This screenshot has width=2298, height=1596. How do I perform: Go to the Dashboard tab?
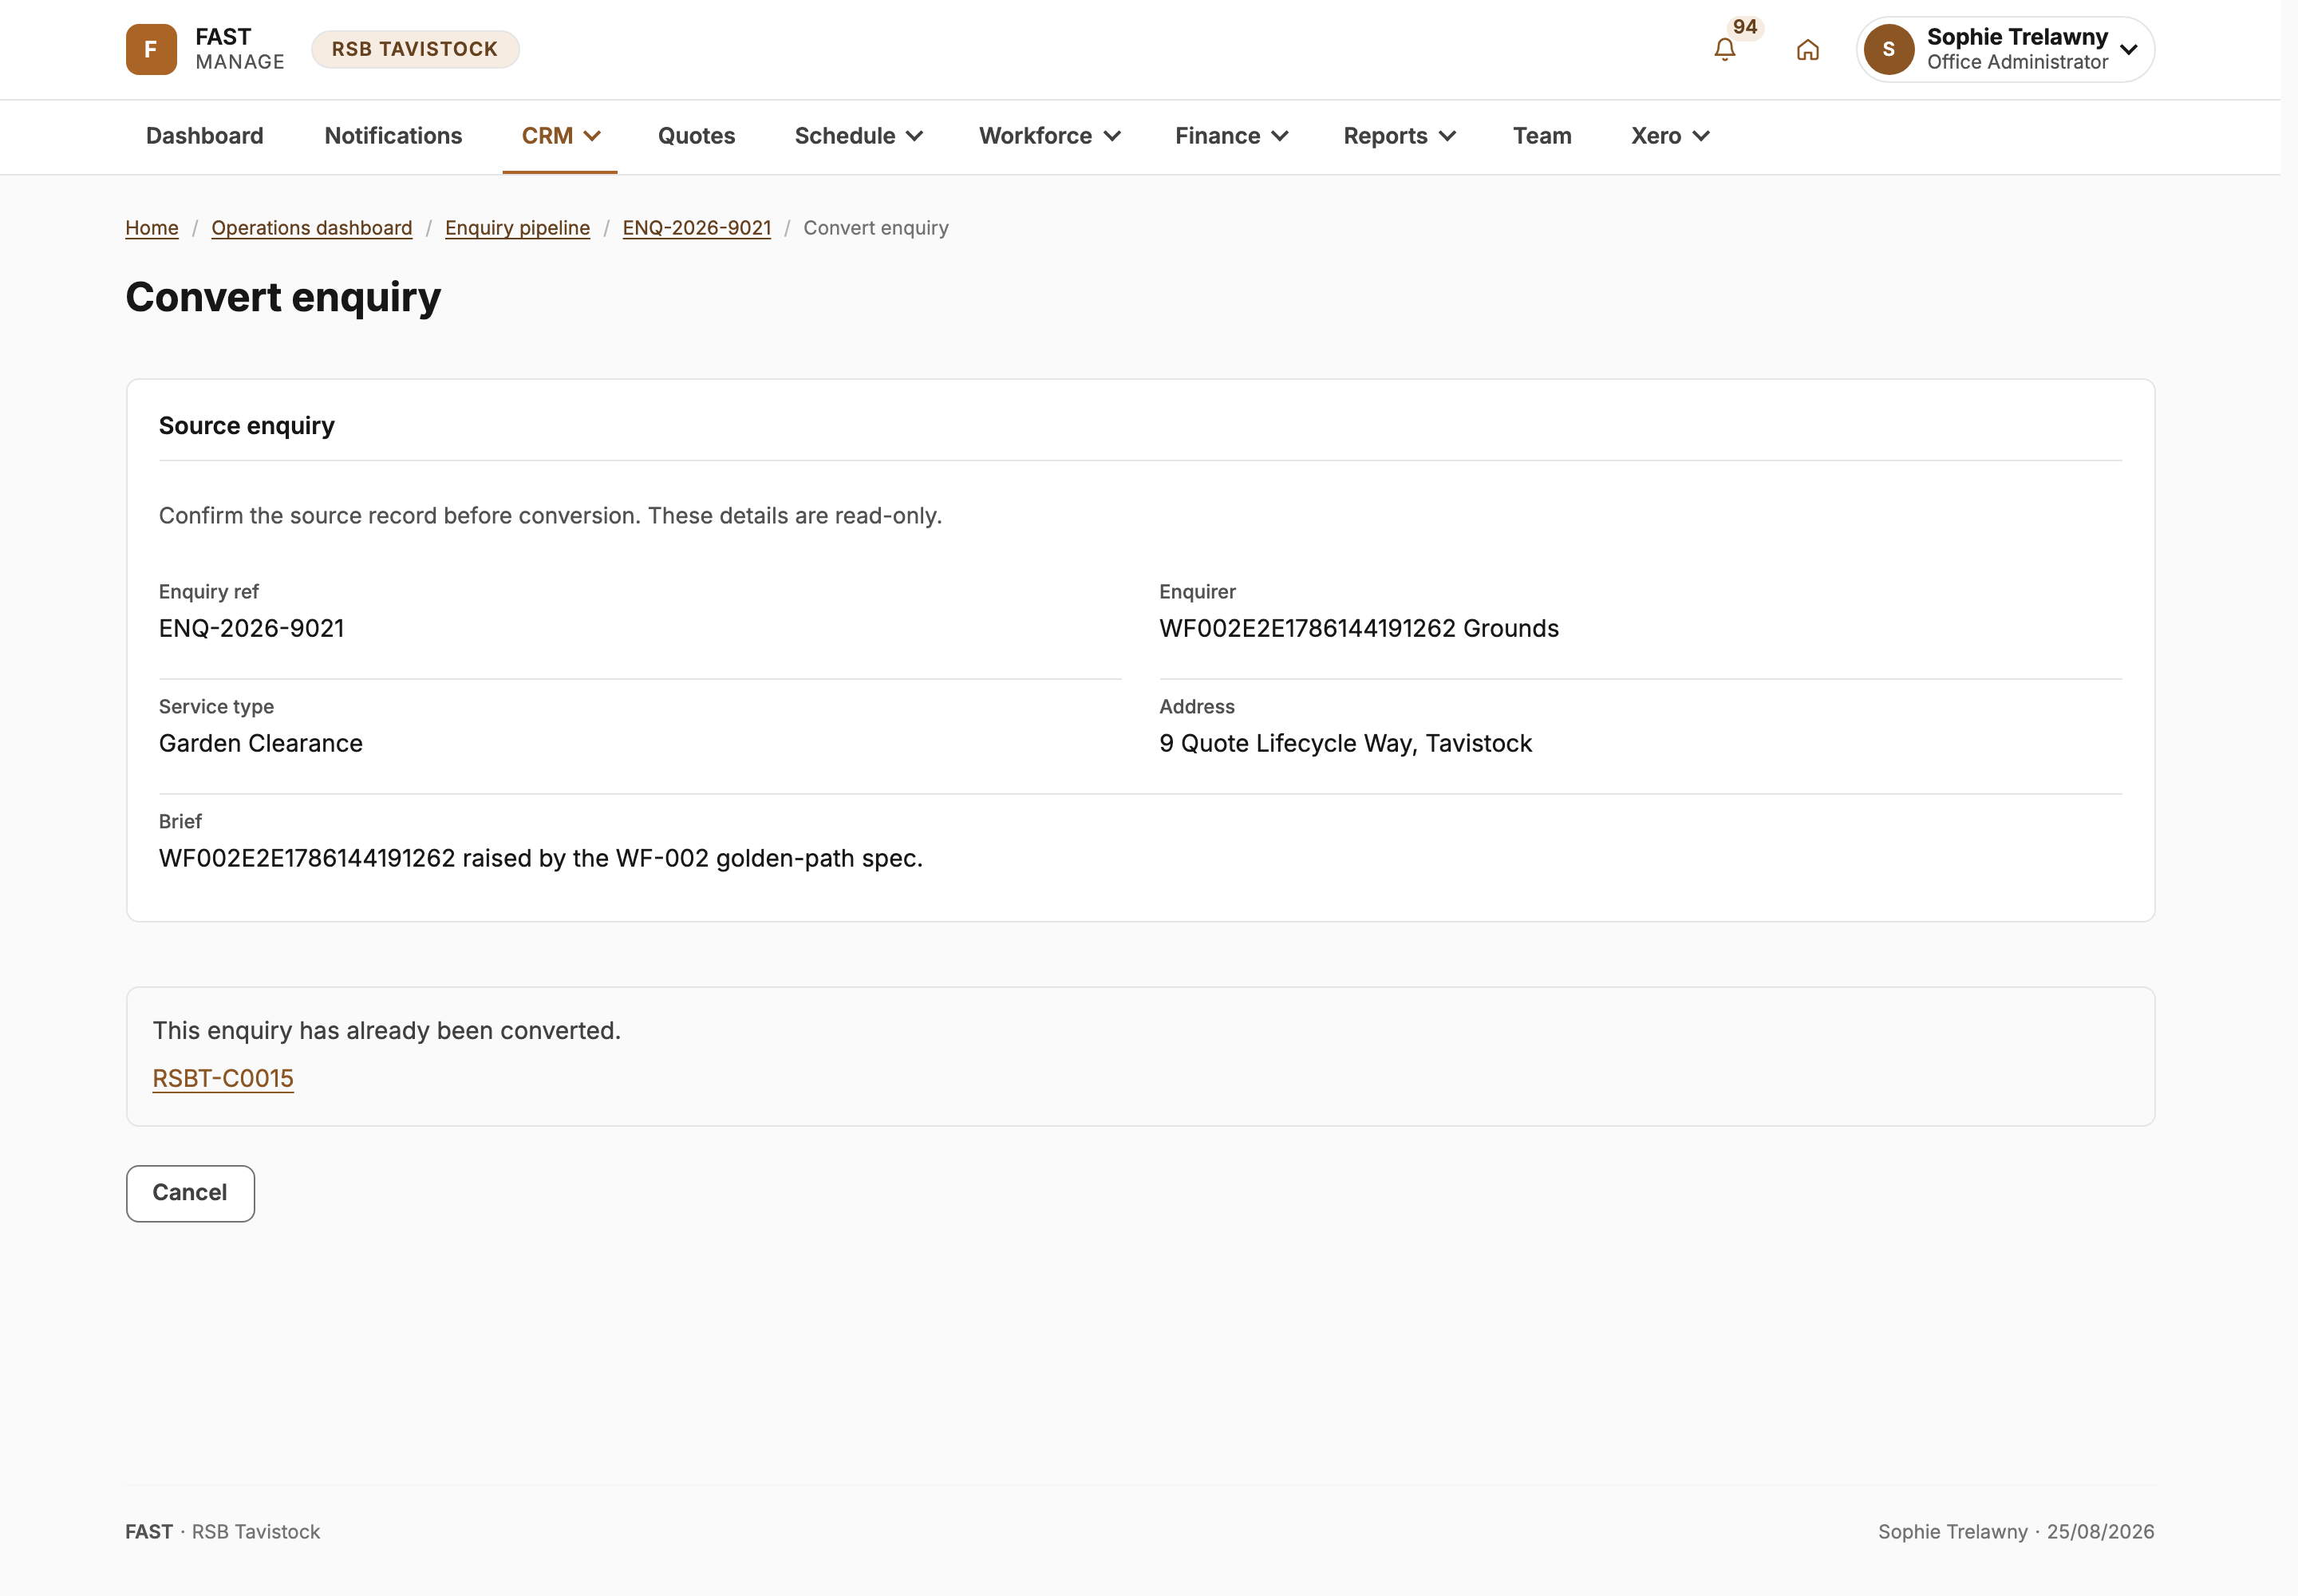click(205, 136)
